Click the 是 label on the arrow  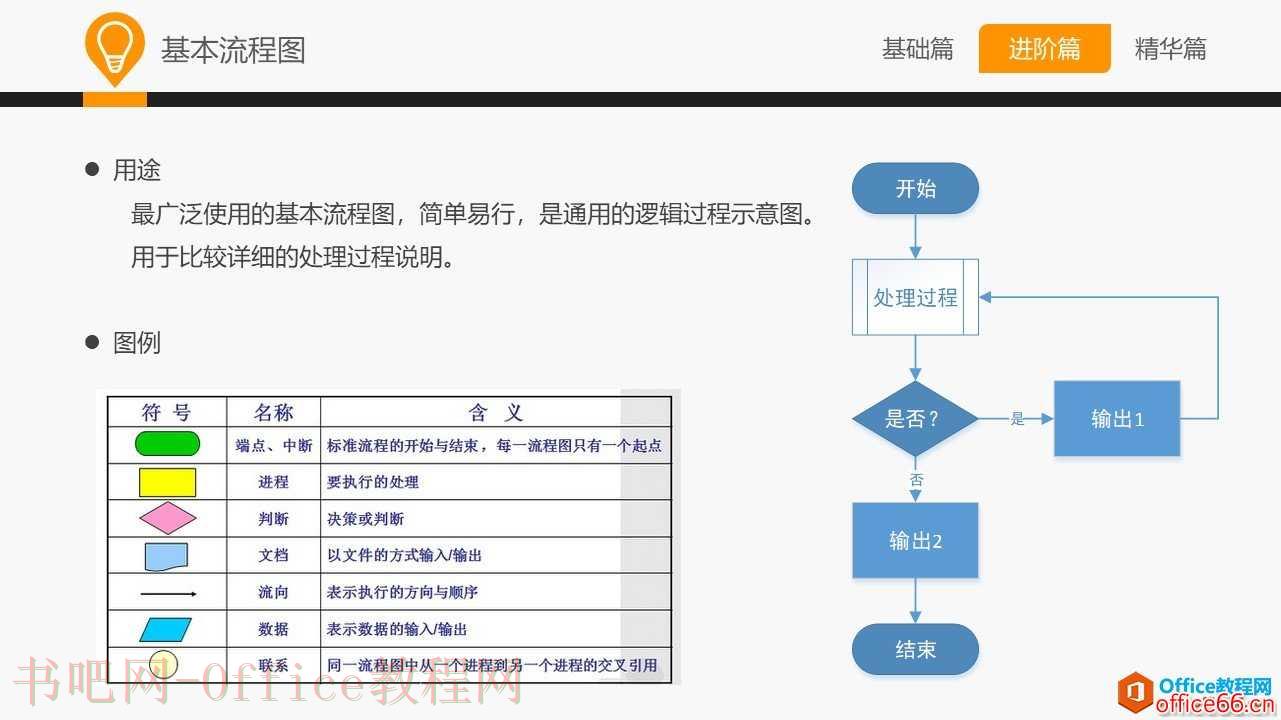(x=1018, y=419)
